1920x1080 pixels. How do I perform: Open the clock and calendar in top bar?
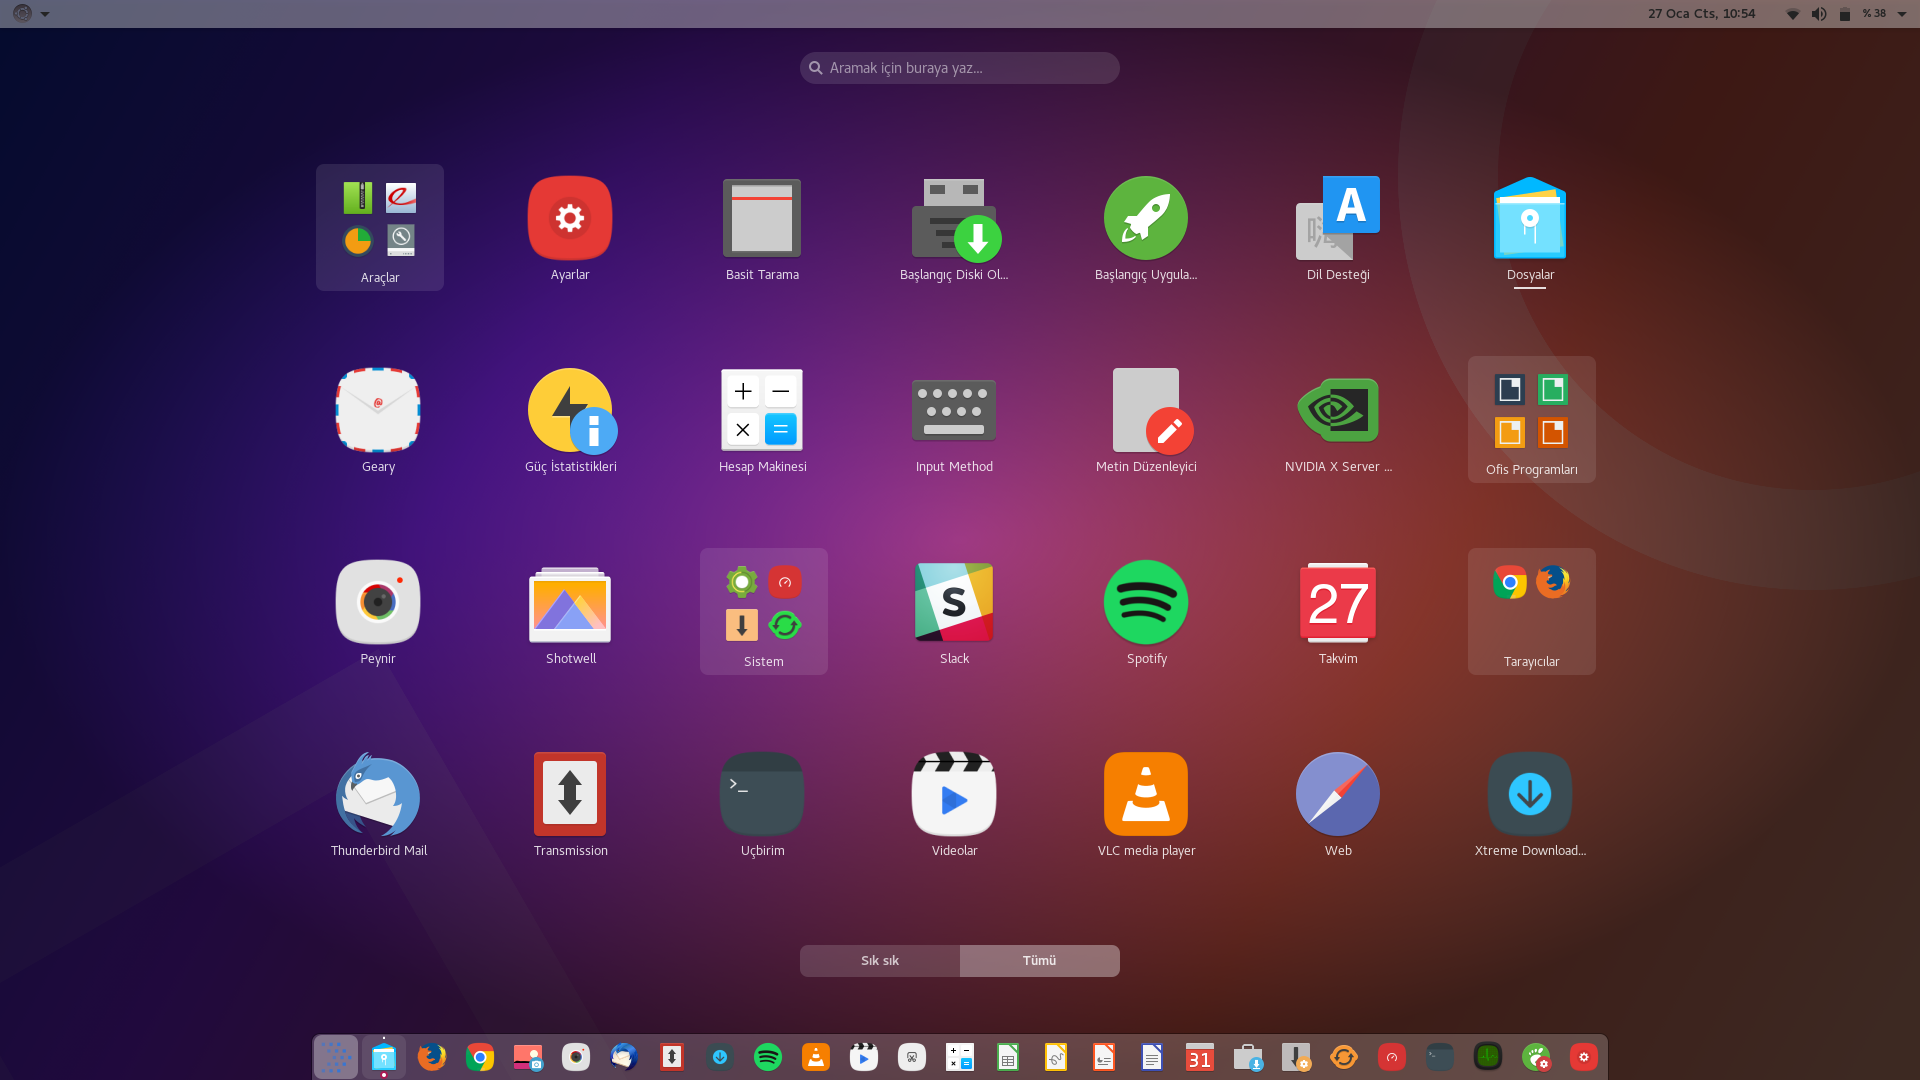click(1701, 14)
